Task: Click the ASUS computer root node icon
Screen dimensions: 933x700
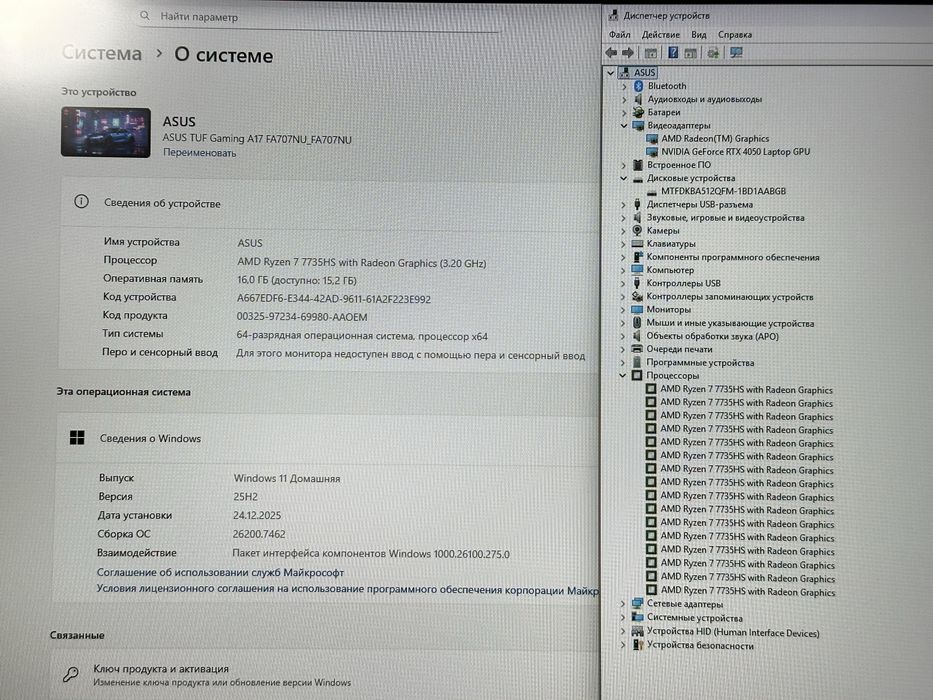Action: click(x=624, y=73)
